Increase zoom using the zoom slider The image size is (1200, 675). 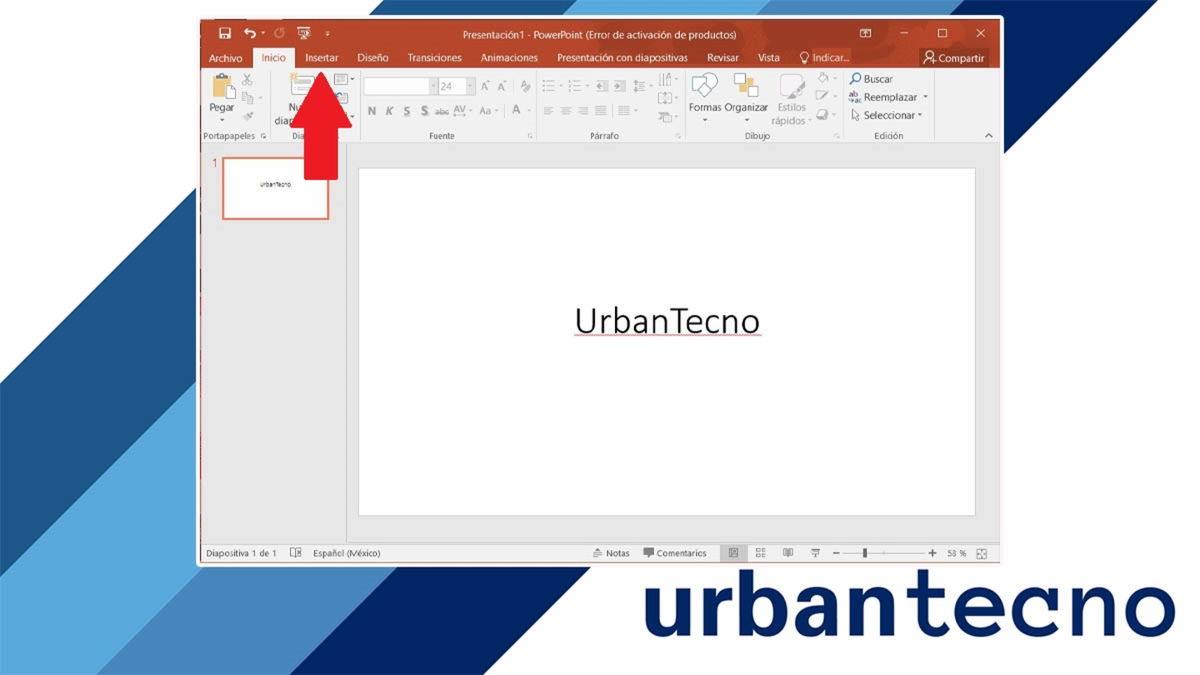tap(932, 551)
